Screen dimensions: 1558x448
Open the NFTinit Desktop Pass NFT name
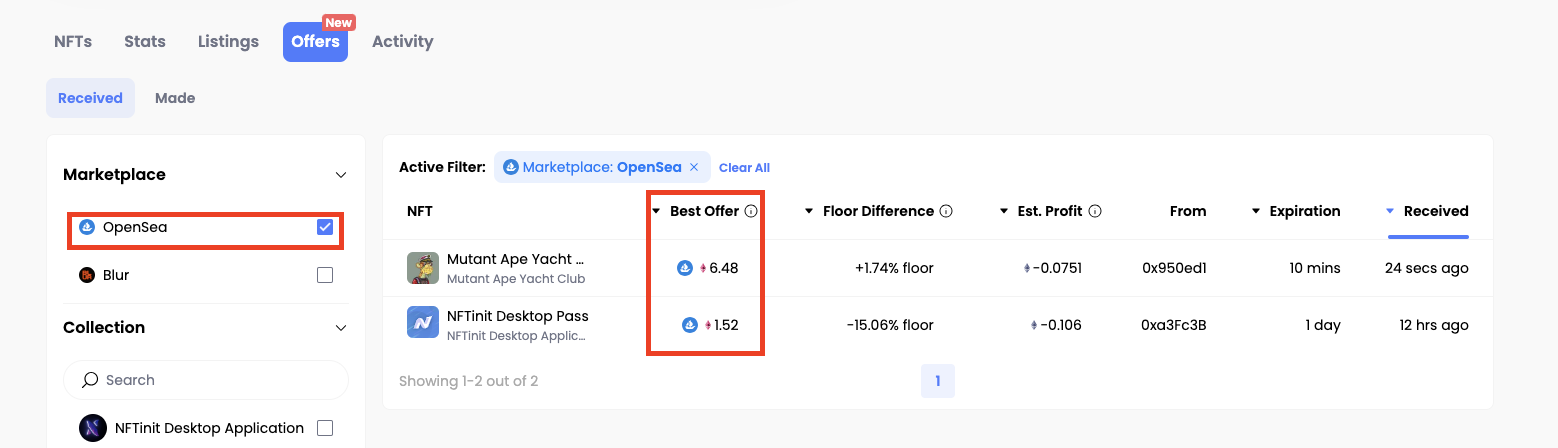click(518, 316)
